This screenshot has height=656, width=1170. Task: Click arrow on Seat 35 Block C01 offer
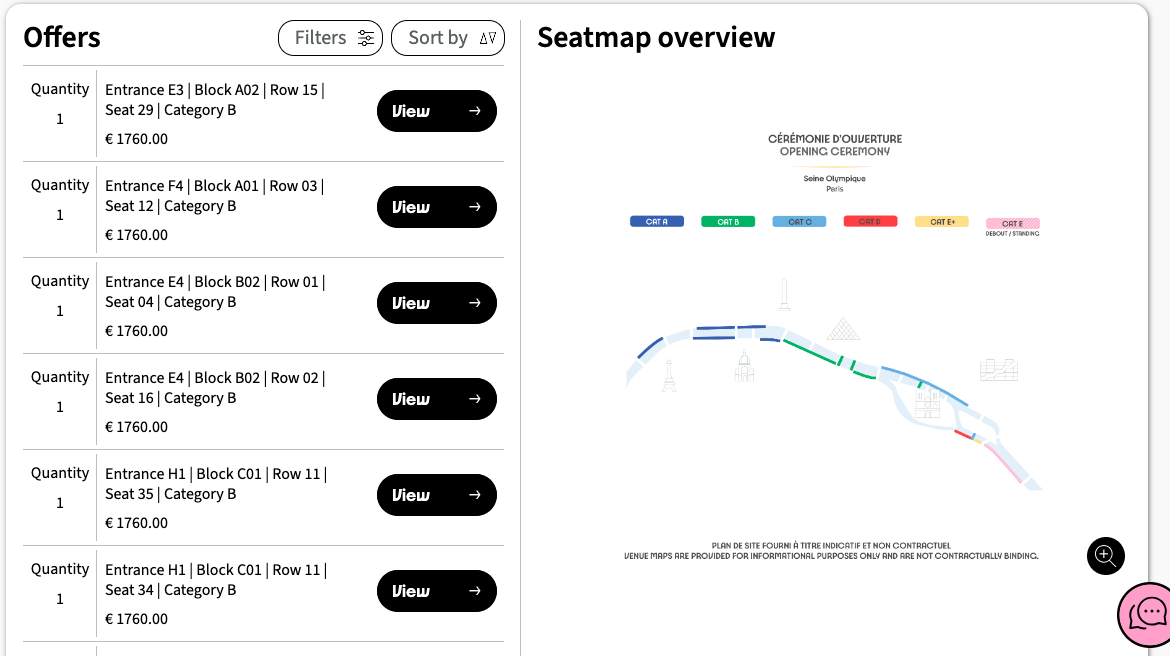[x=475, y=495]
